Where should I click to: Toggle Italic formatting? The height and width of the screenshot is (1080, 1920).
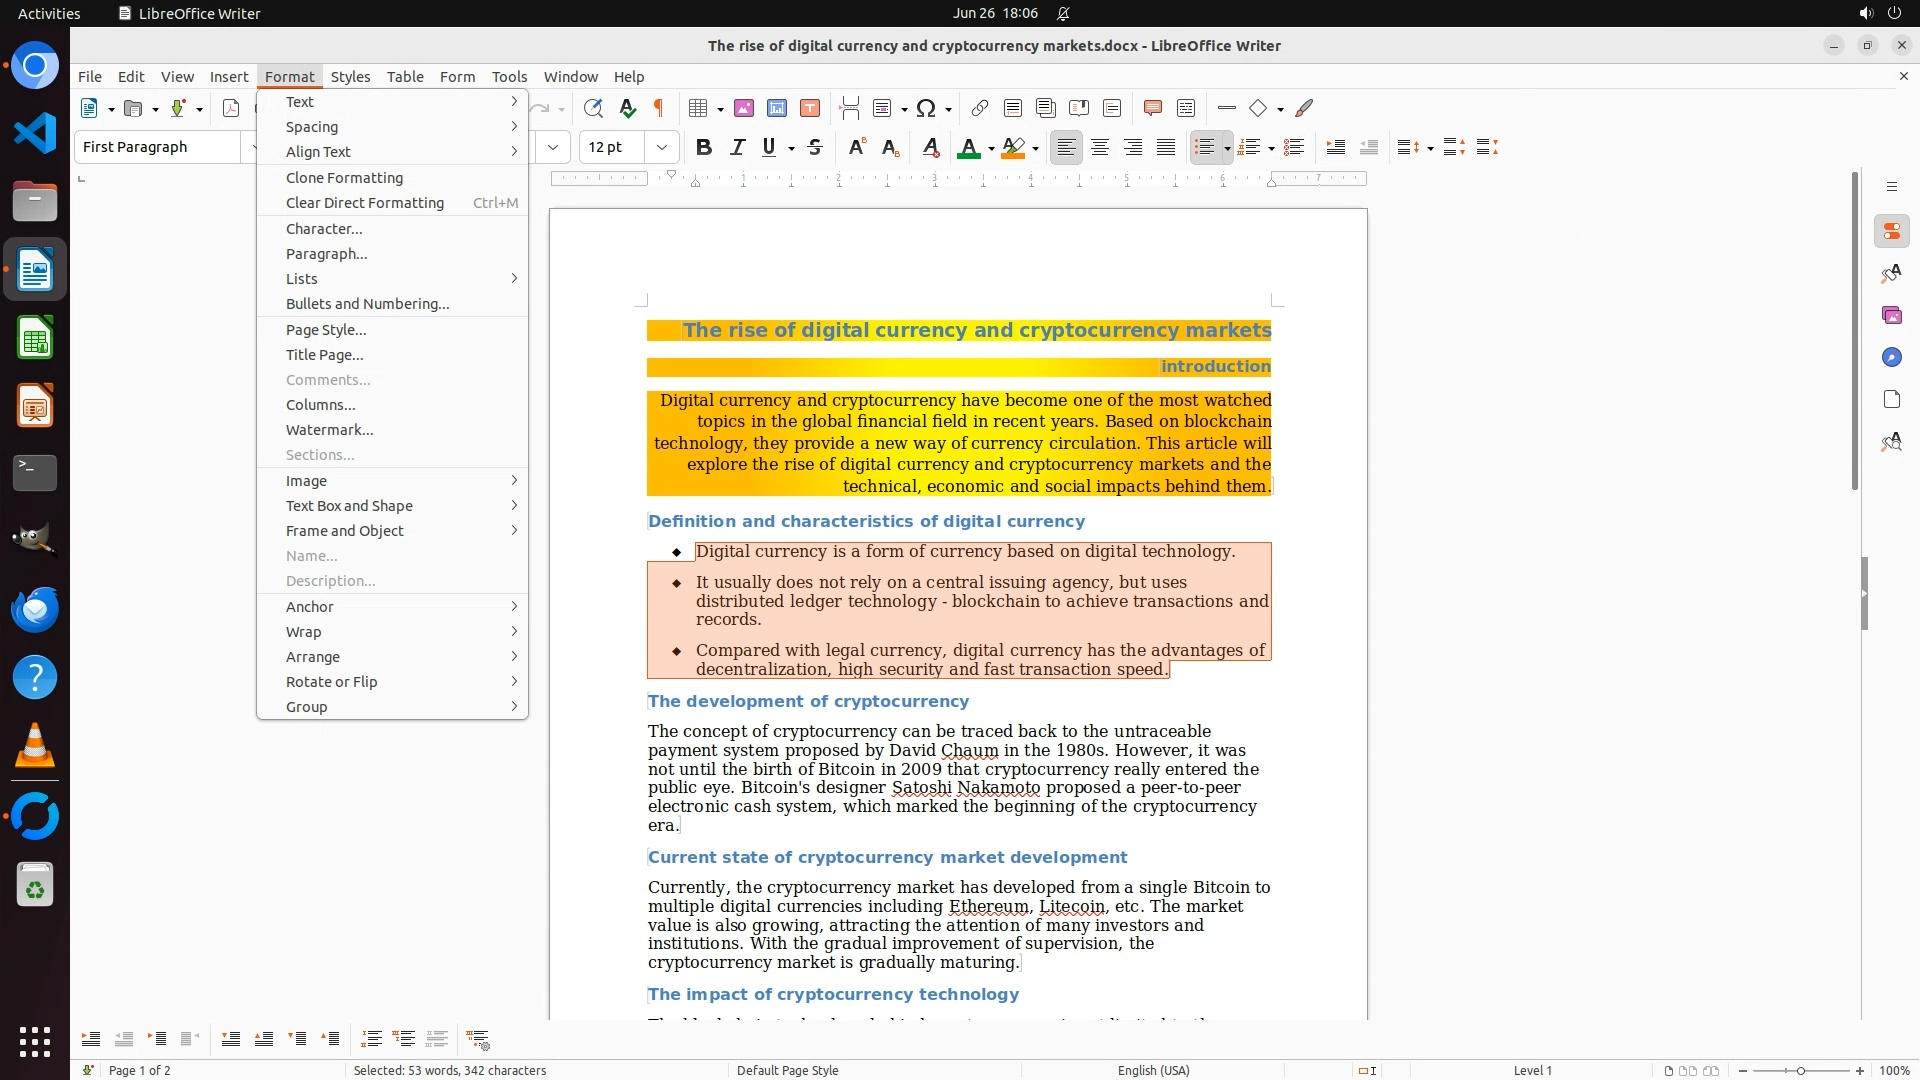[737, 147]
